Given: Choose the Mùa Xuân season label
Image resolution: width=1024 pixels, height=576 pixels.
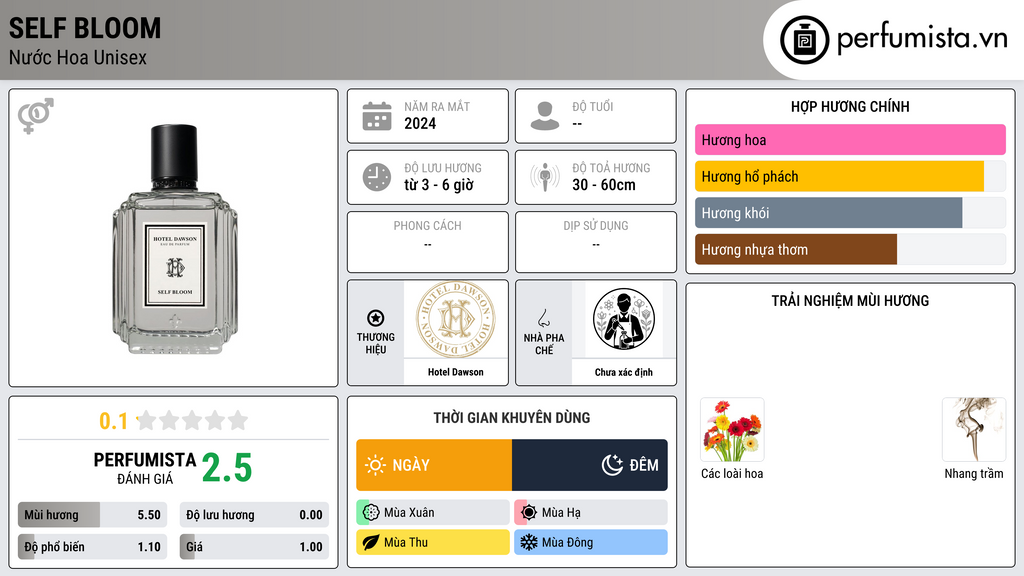Looking at the screenshot, I should [x=409, y=513].
